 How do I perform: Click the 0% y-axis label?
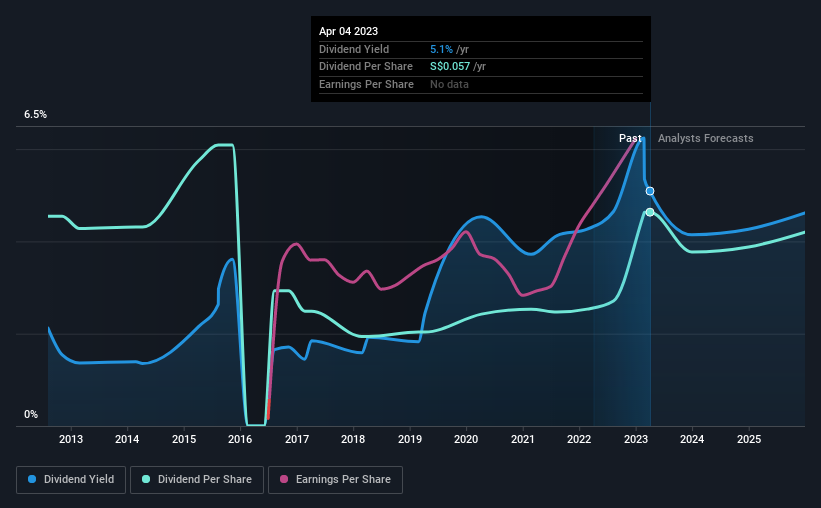[x=31, y=414]
